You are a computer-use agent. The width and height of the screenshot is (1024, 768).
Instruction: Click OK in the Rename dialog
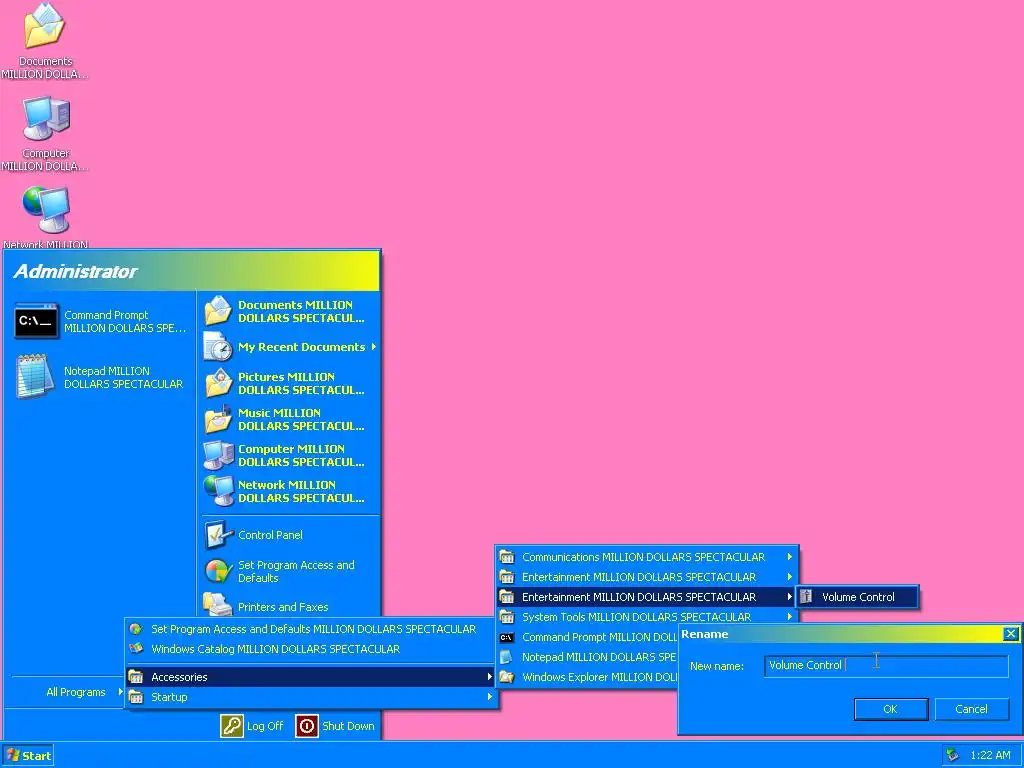tap(891, 709)
